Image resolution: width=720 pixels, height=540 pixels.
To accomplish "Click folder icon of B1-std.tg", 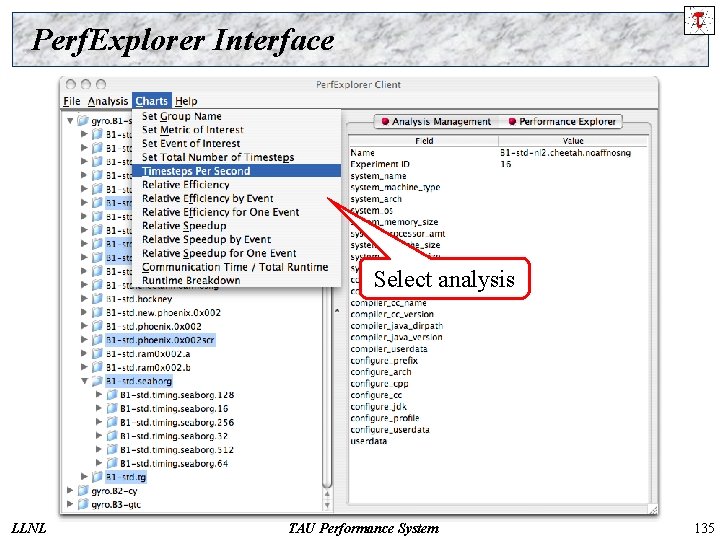I will [x=97, y=477].
